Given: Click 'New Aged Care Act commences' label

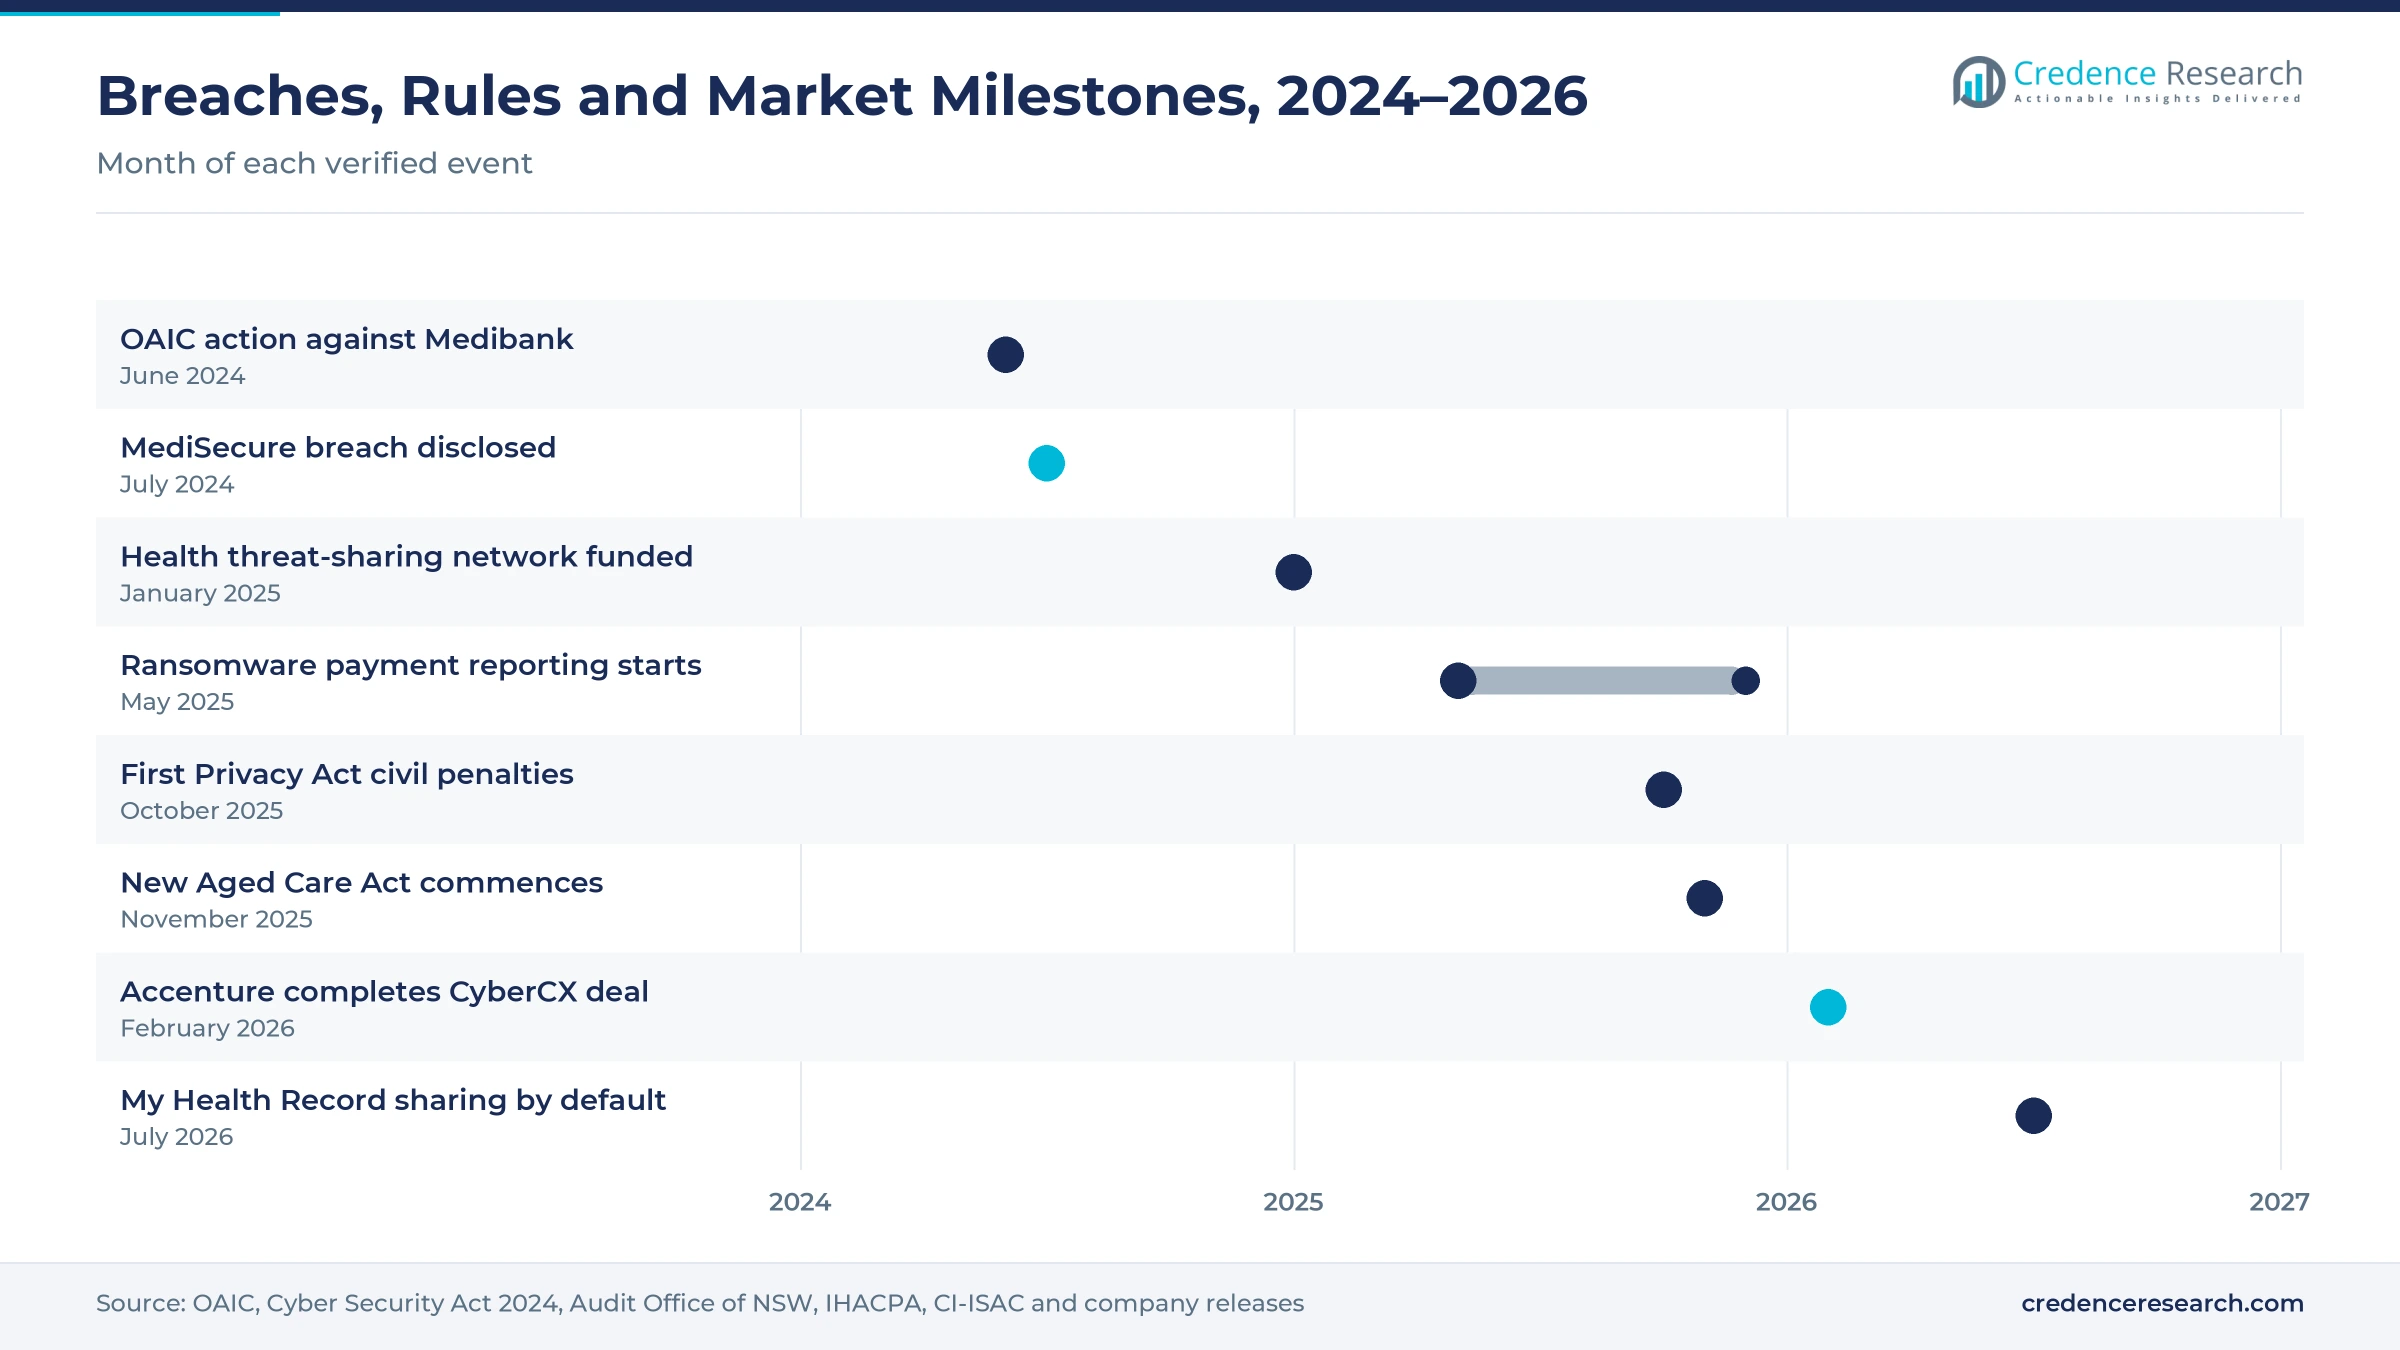Looking at the screenshot, I should point(361,883).
